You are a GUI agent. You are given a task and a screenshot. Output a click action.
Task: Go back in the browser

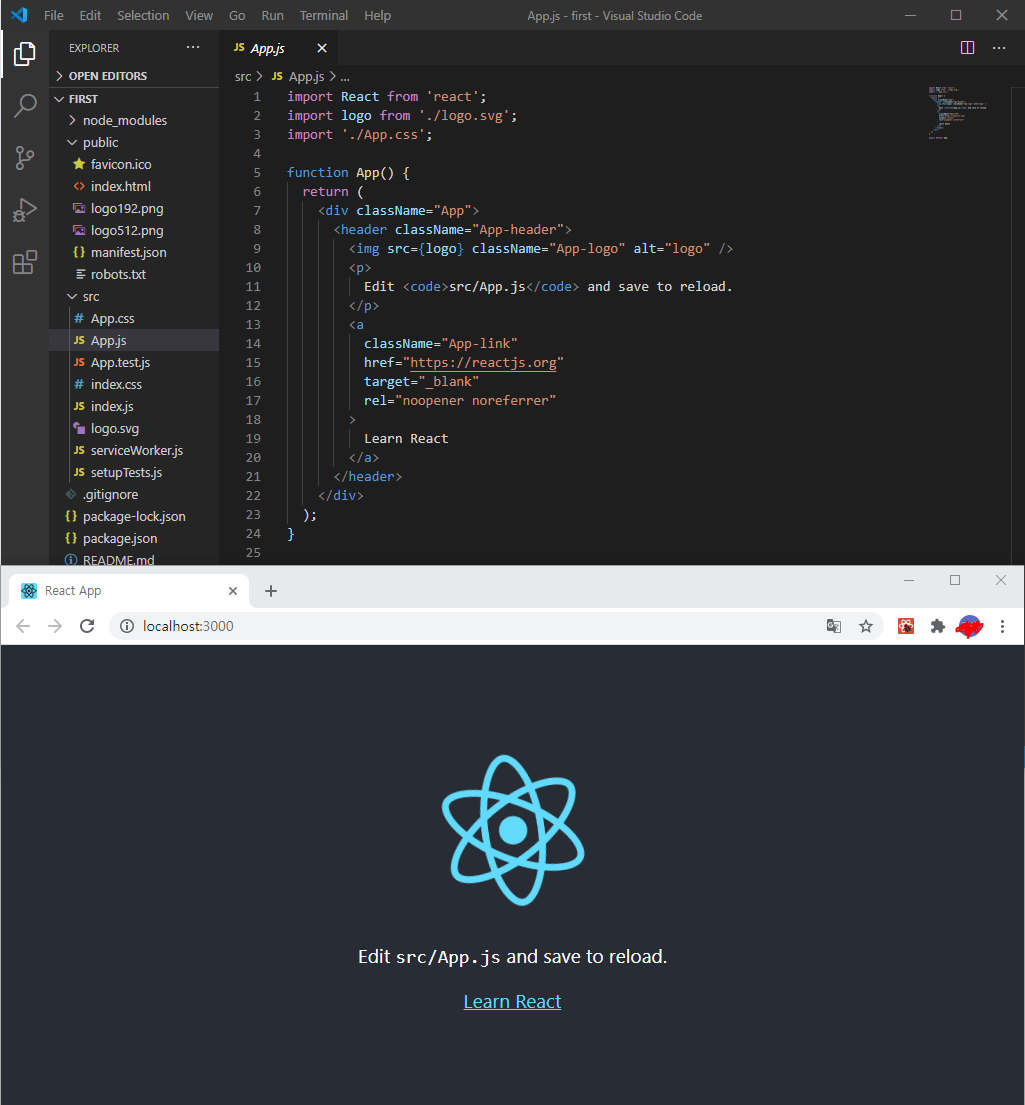pyautogui.click(x=23, y=626)
